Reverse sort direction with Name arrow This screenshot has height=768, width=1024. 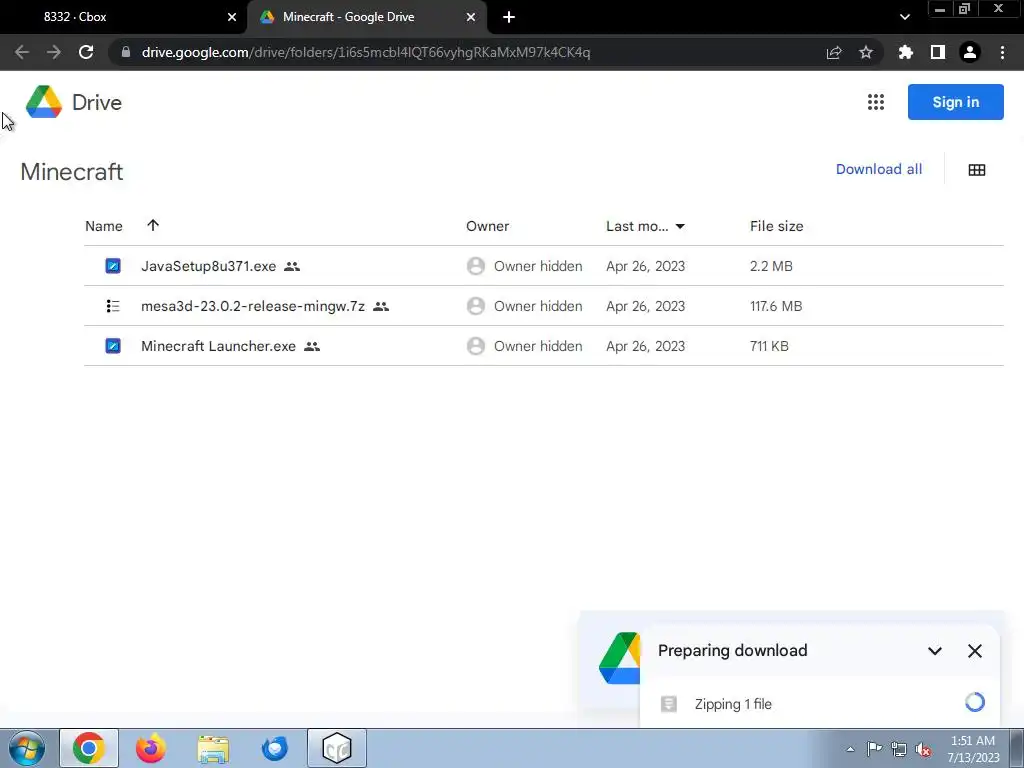click(153, 225)
